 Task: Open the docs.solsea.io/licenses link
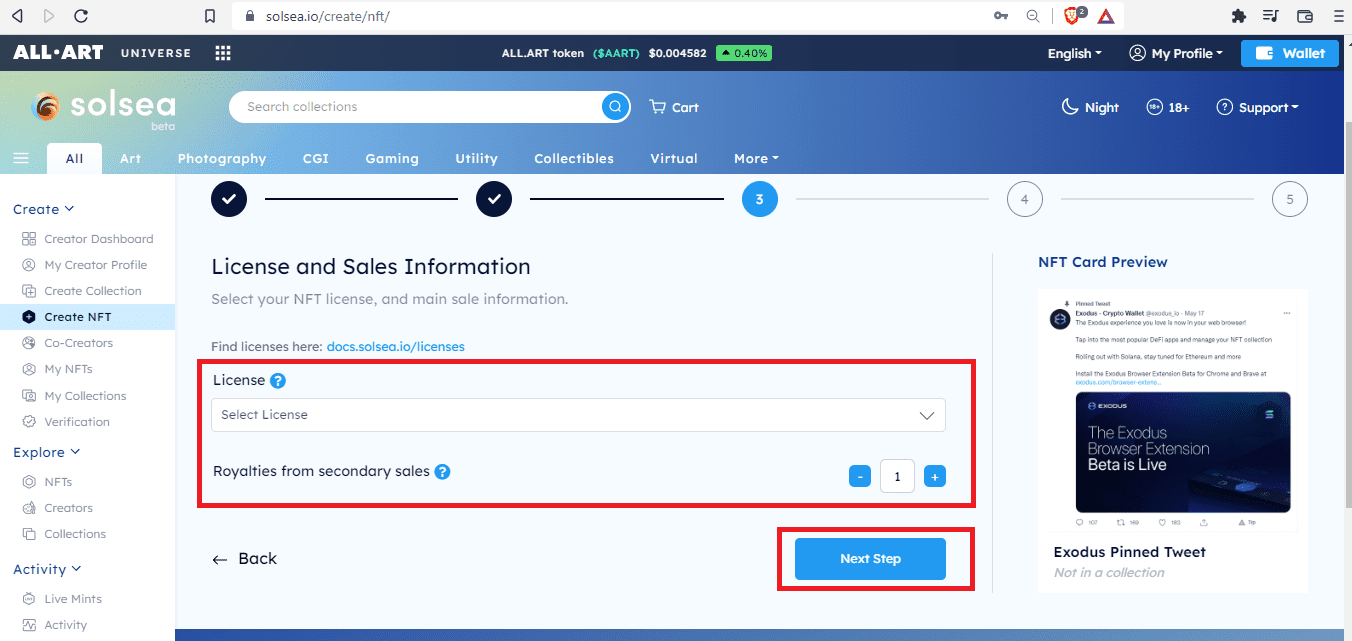coord(395,346)
